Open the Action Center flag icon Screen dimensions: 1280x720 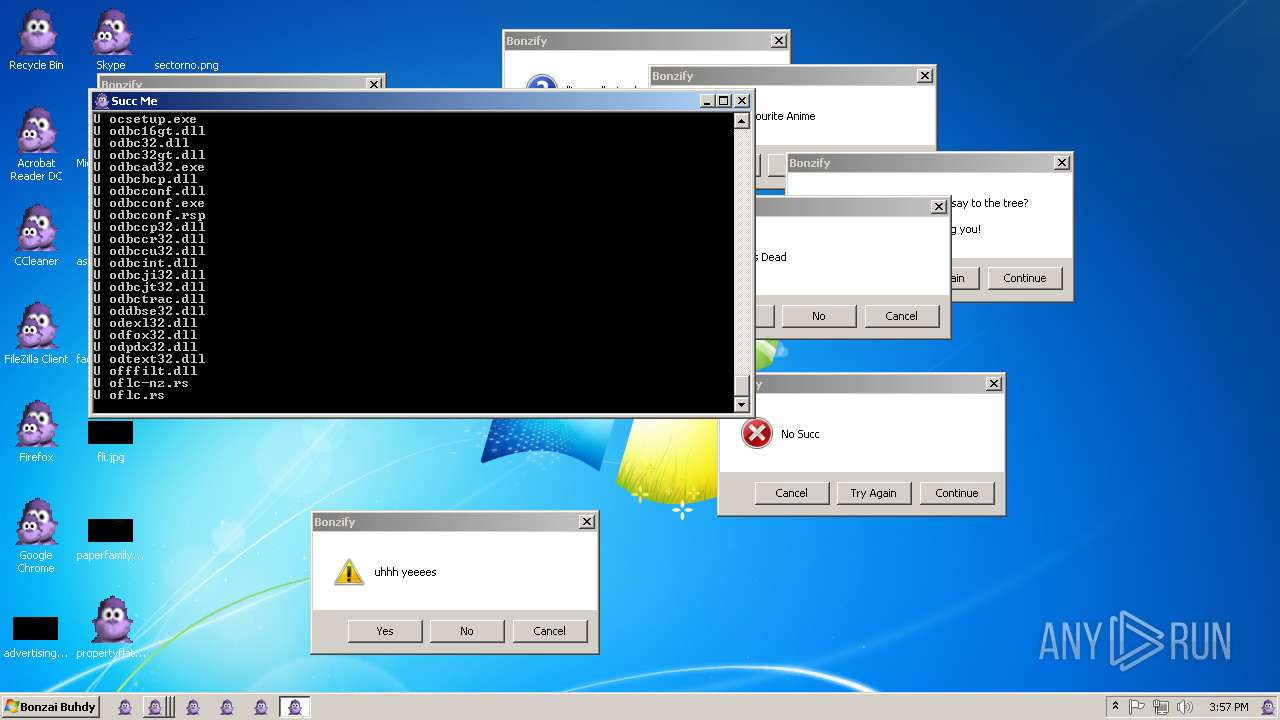(x=1137, y=707)
